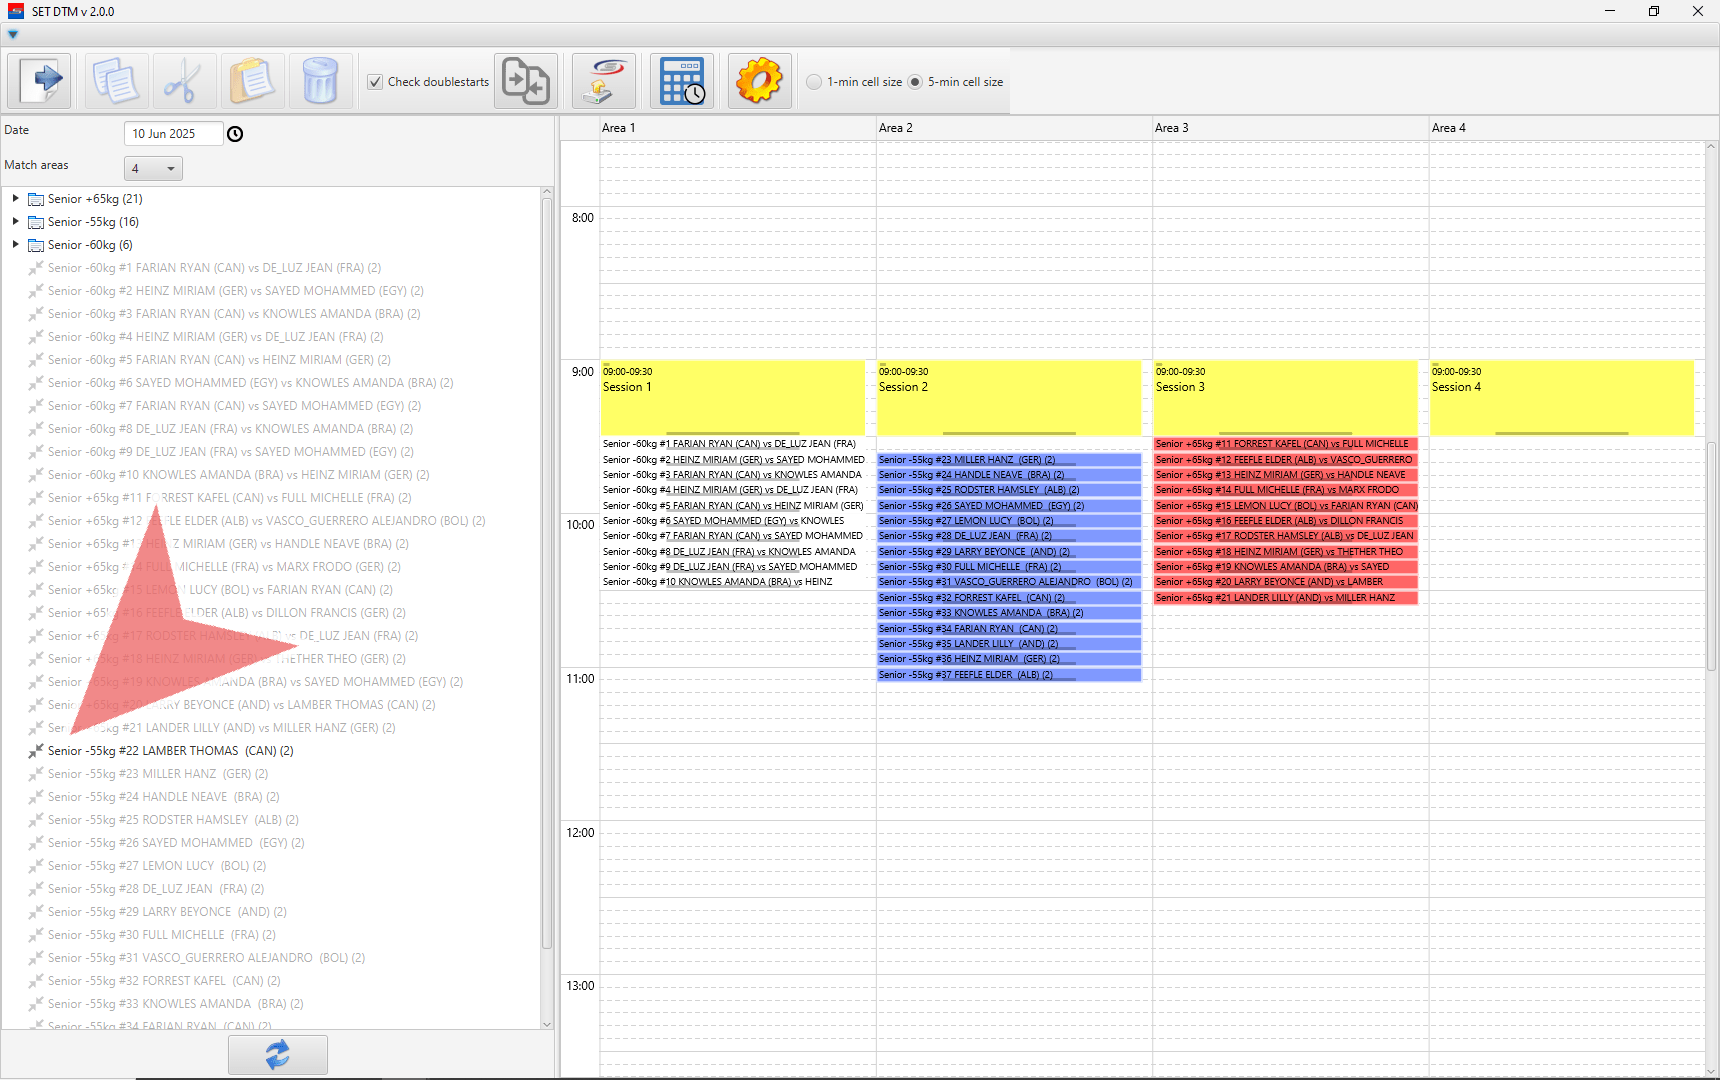Click the yellow Session 4 block
This screenshot has width=1720, height=1080.
pyautogui.click(x=1561, y=398)
